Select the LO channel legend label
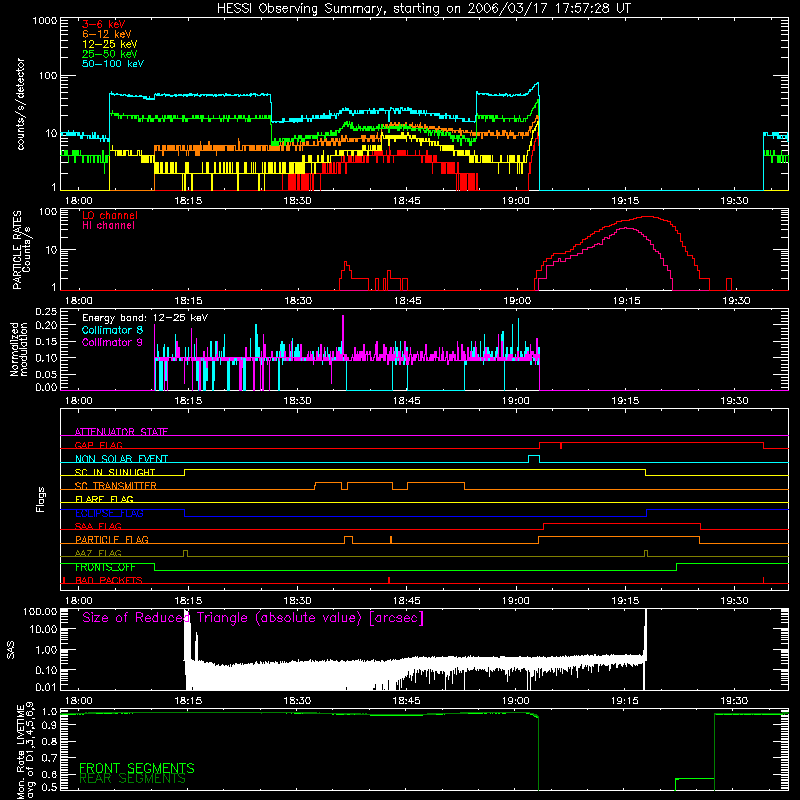 [110, 215]
